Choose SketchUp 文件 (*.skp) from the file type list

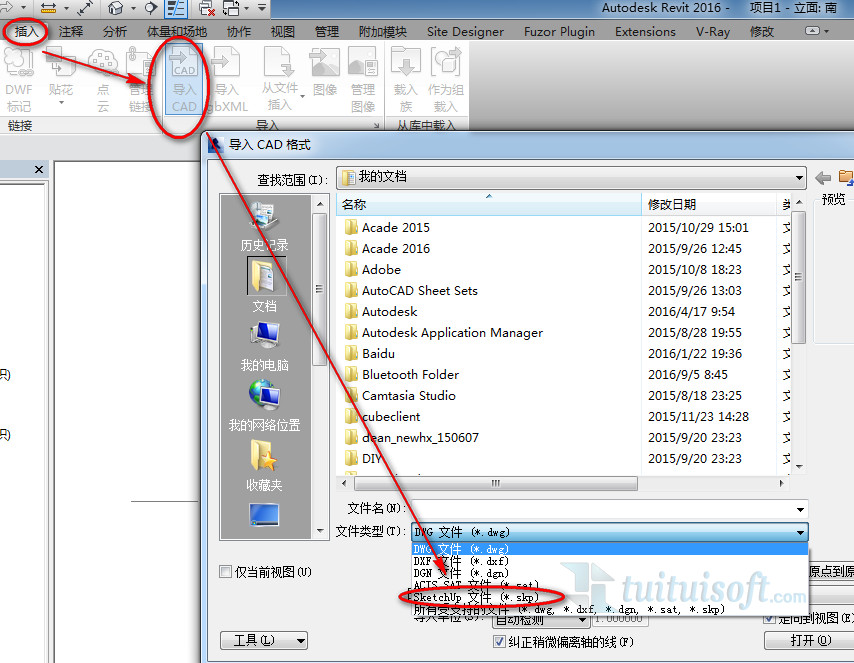[x=476, y=597]
